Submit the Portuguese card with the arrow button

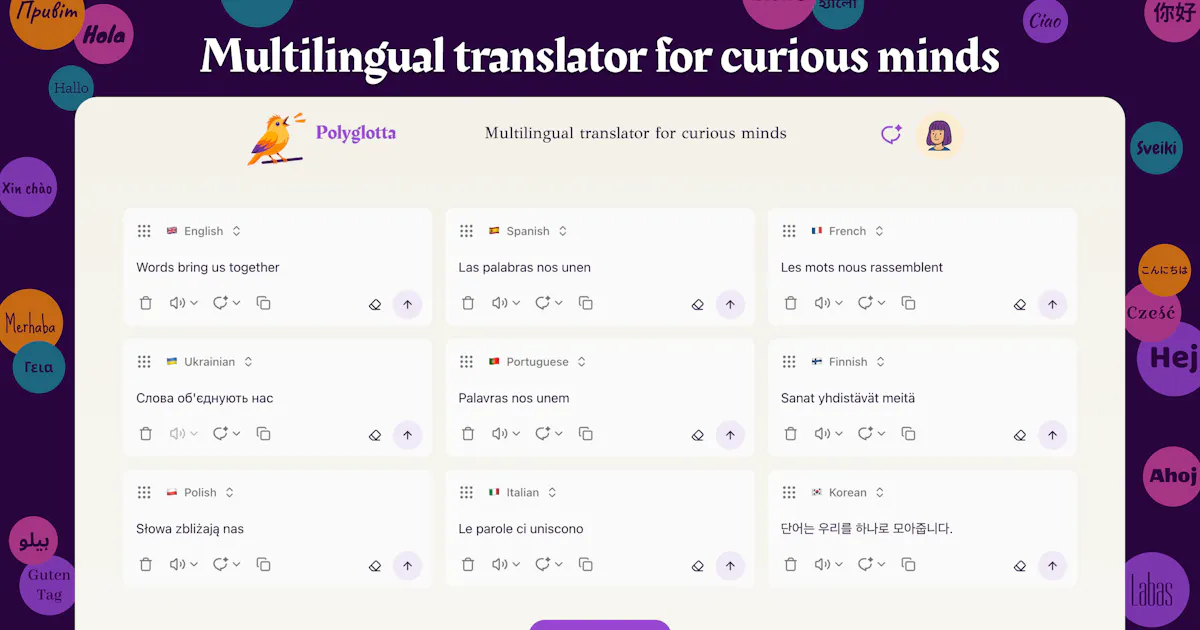tap(730, 436)
